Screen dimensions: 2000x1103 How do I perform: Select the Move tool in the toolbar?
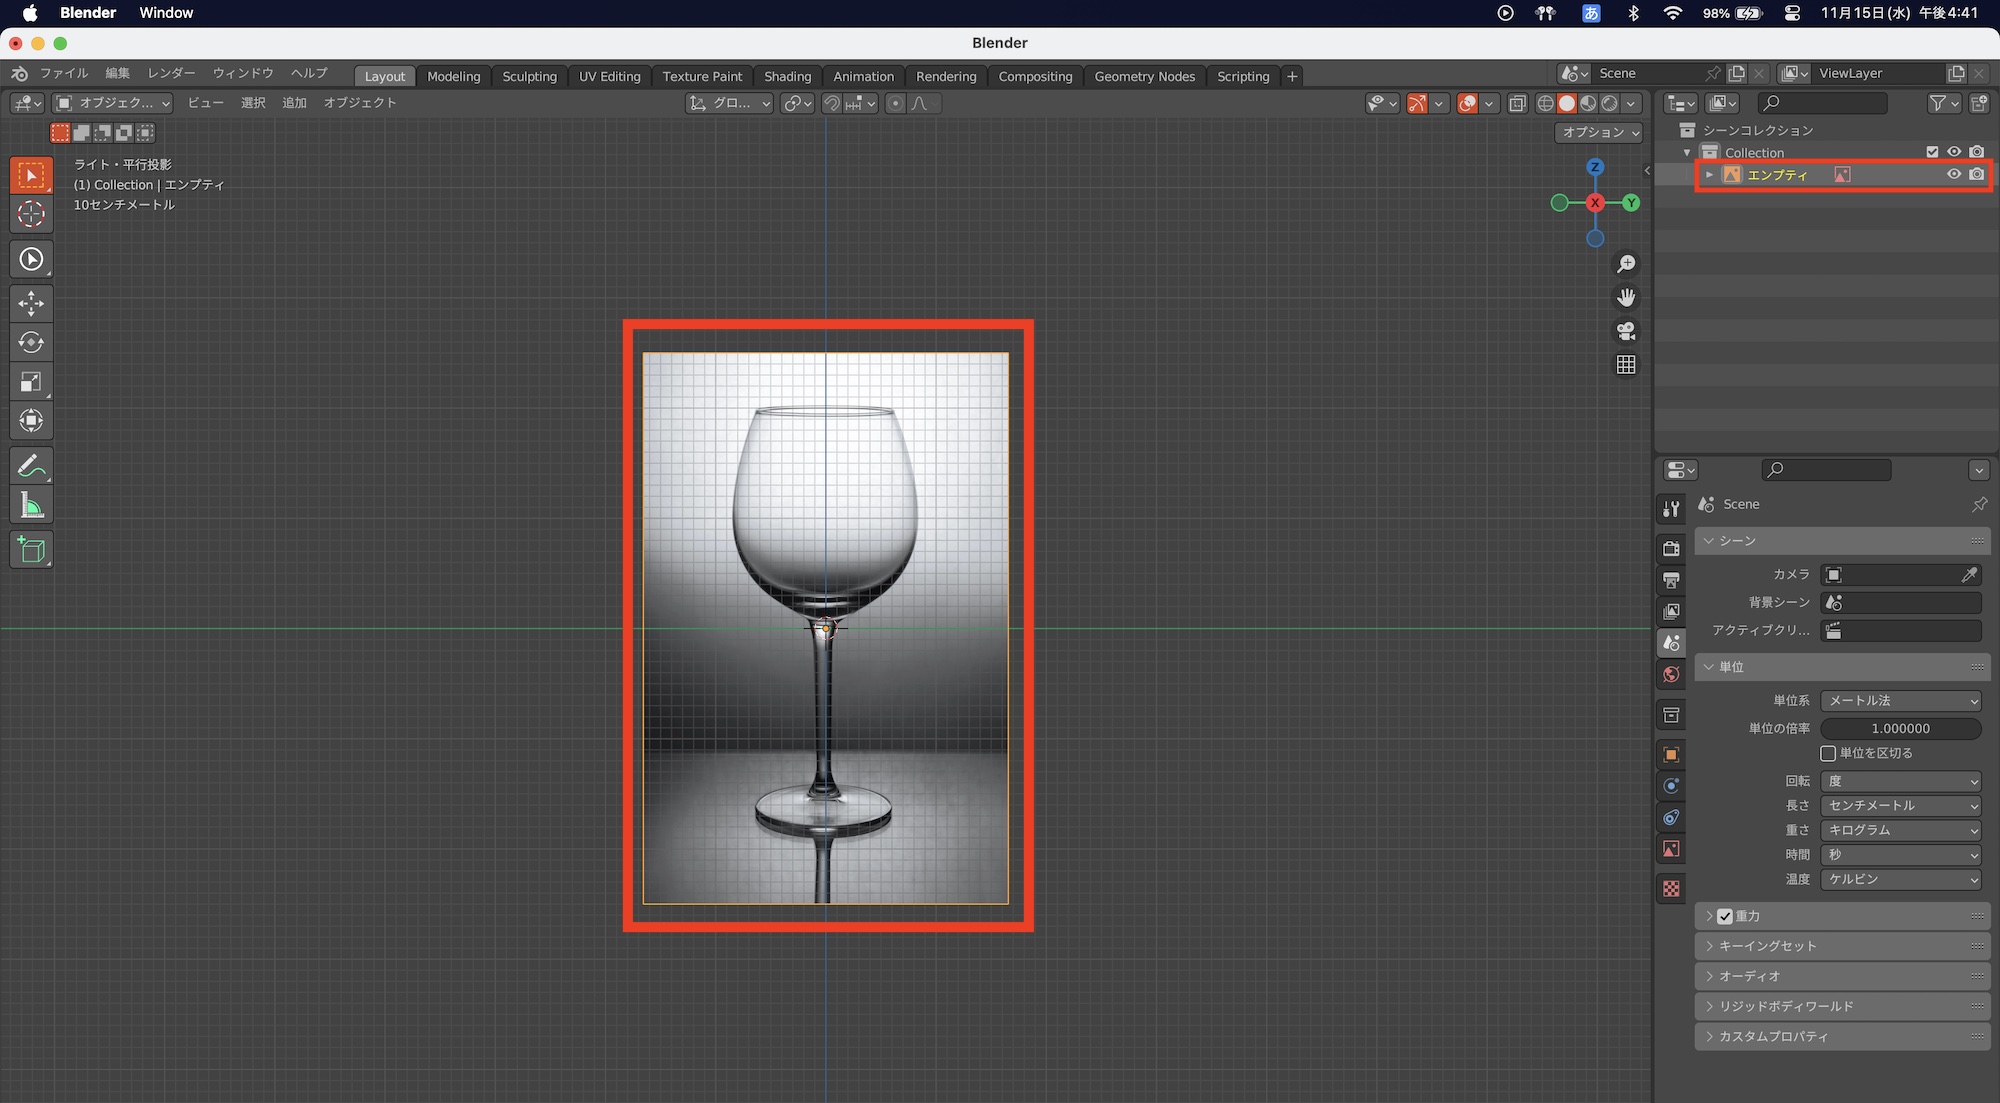(31, 302)
